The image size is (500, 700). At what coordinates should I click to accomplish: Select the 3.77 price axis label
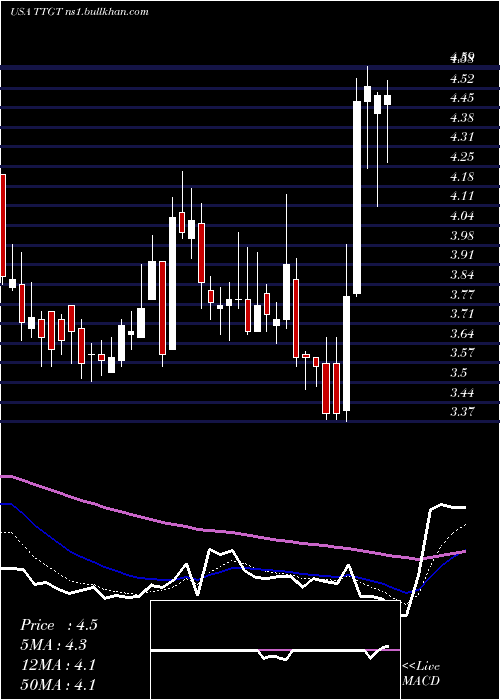[462, 295]
